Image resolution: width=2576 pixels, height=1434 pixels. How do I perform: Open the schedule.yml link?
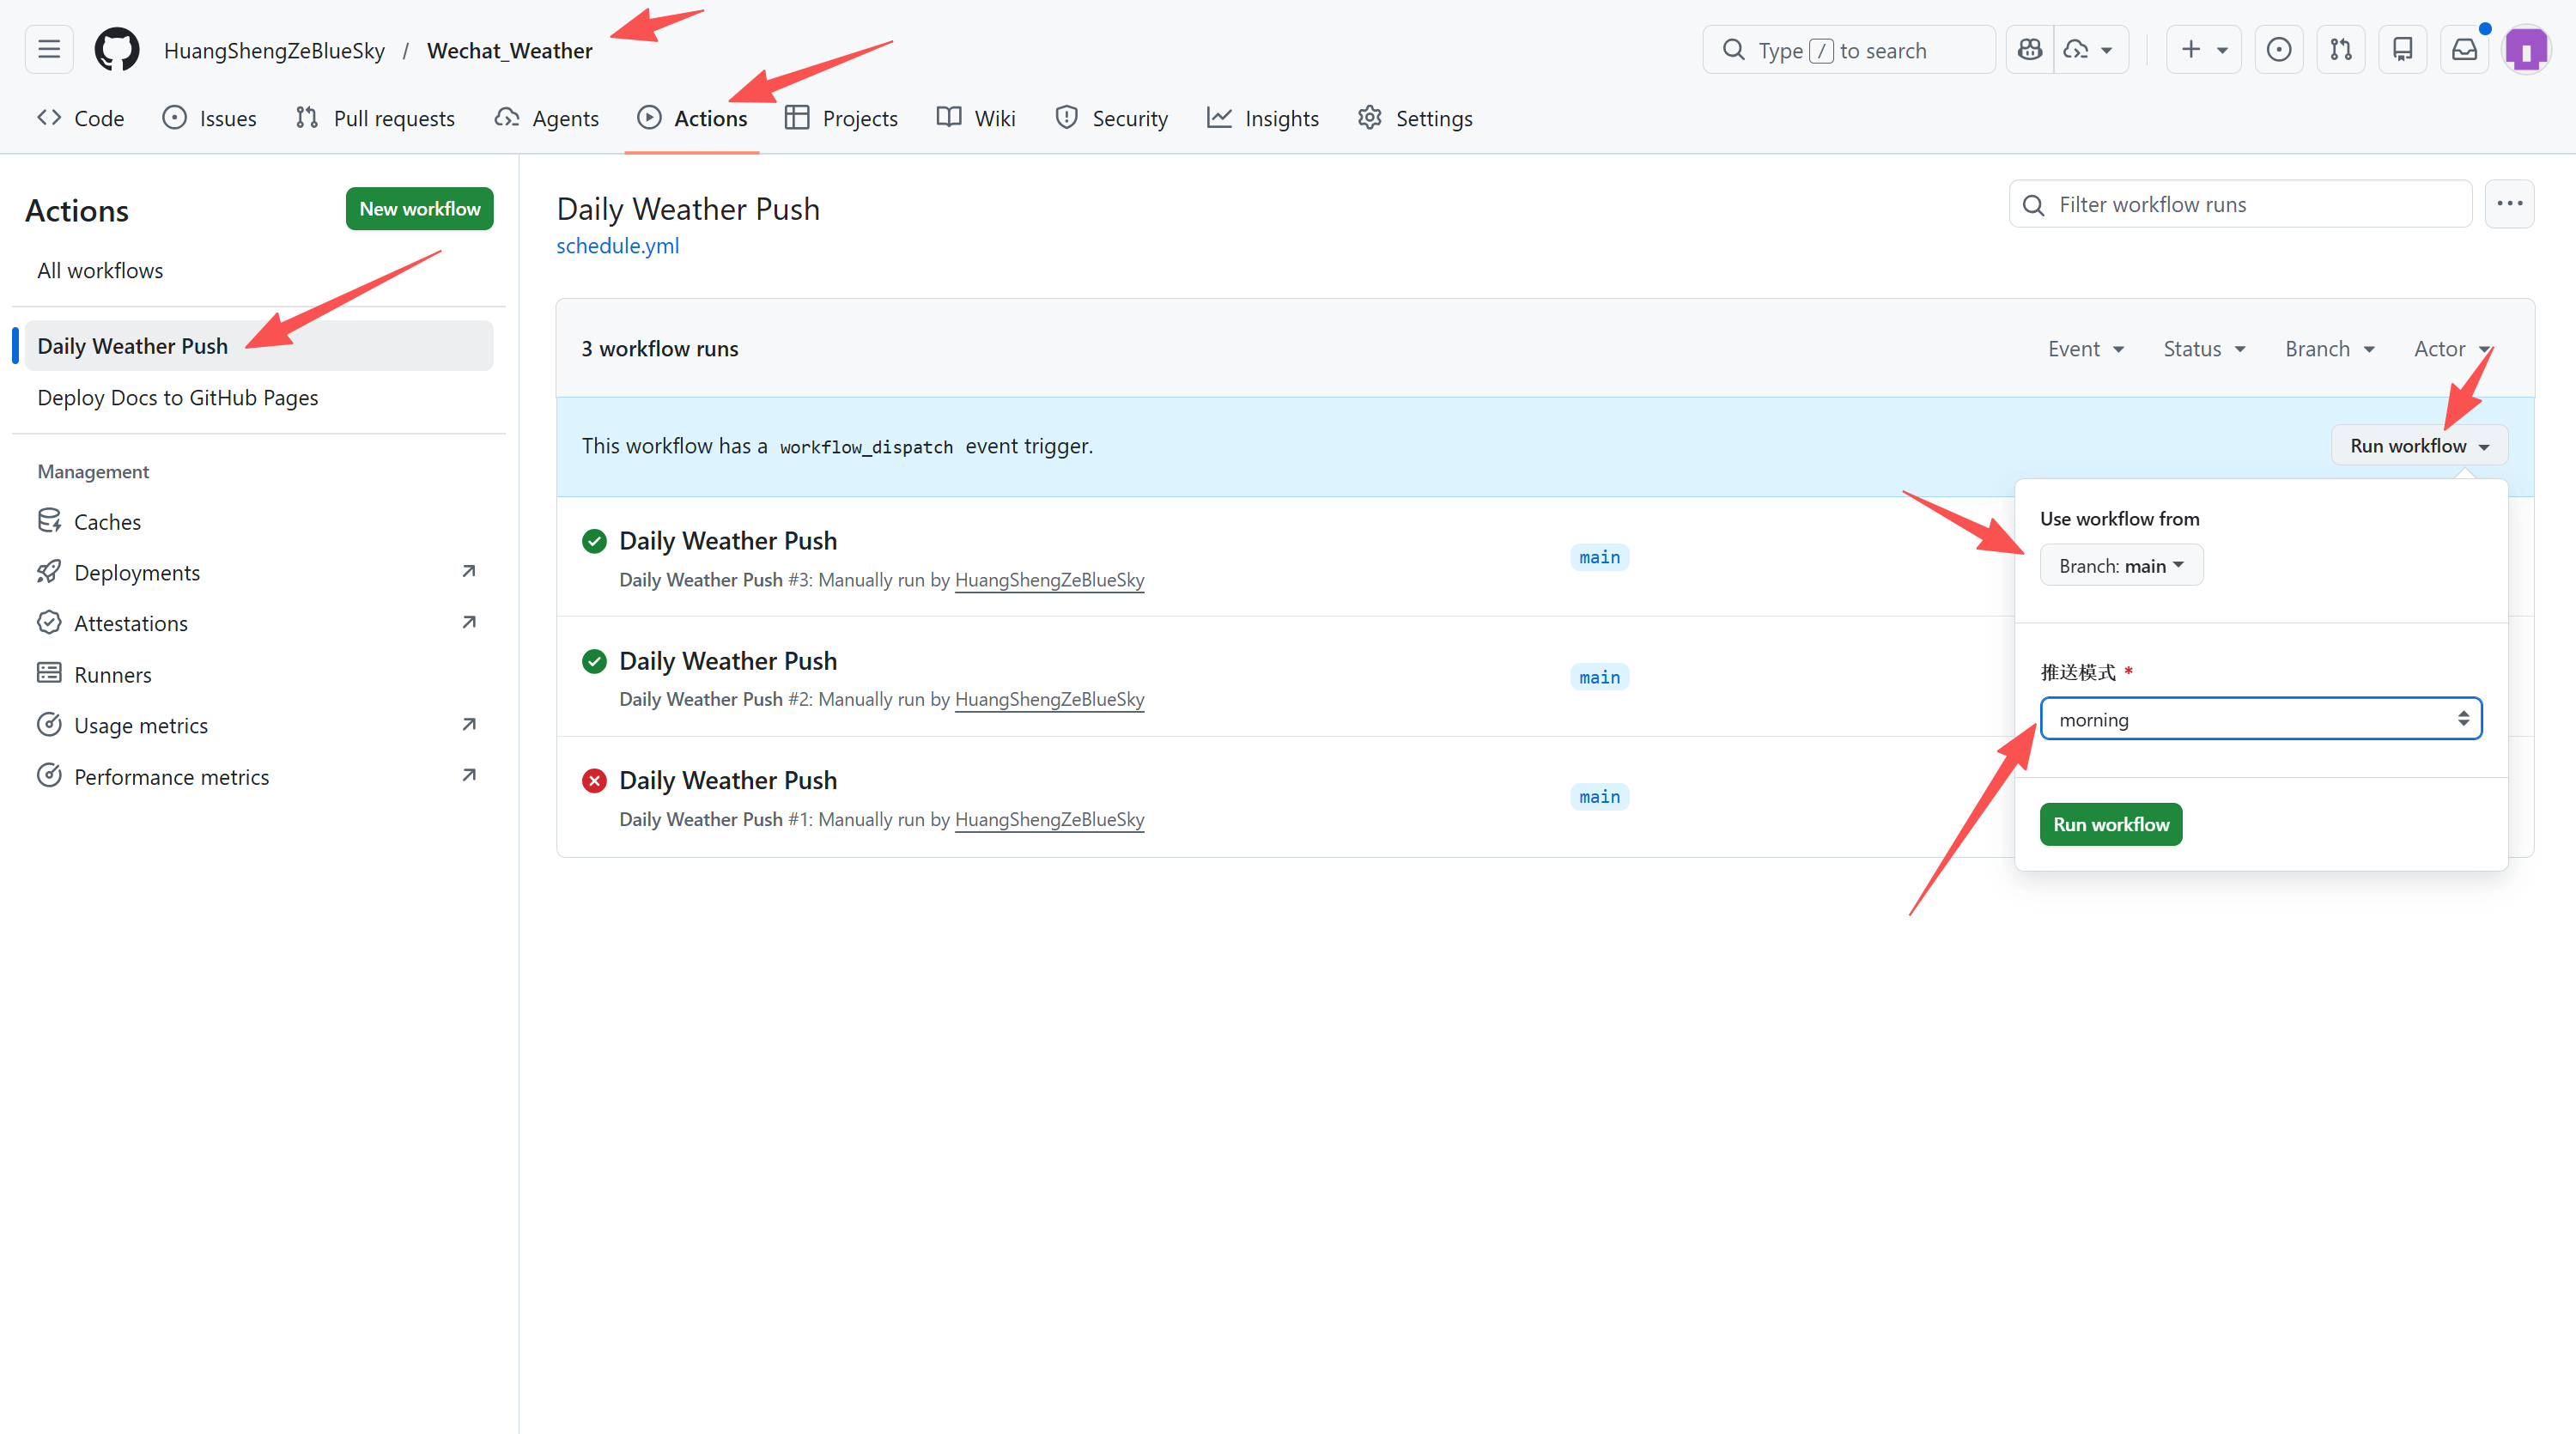pyautogui.click(x=617, y=246)
